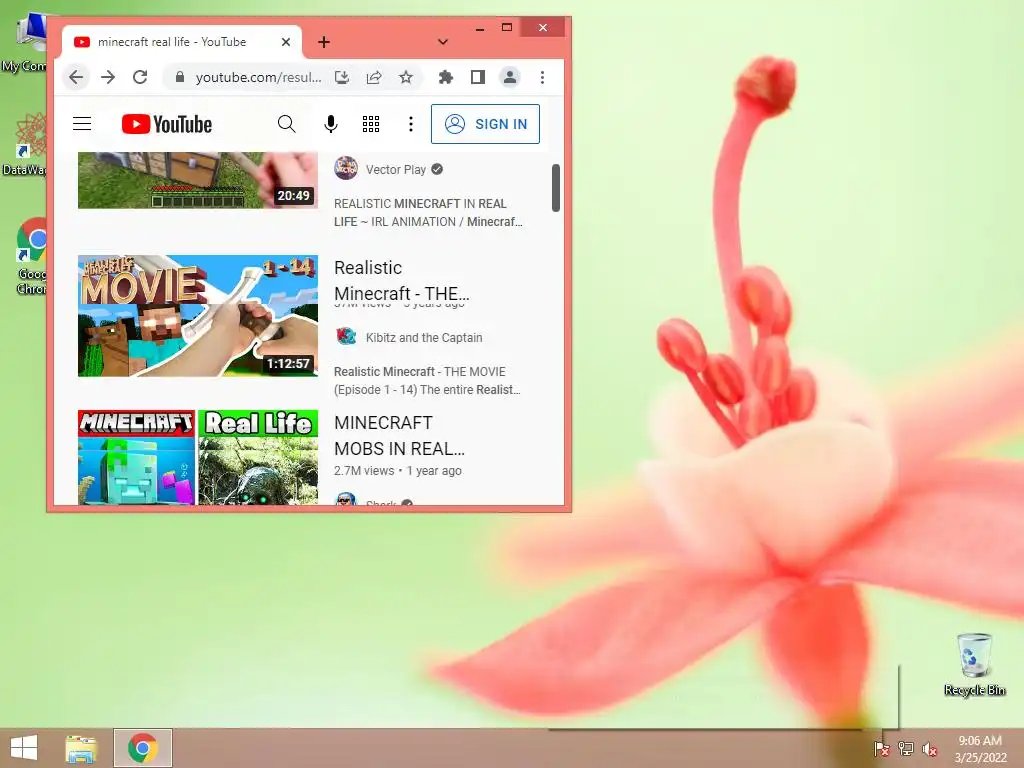The image size is (1024, 768).
Task: Open YouTube search with the magnifier icon
Action: coord(286,123)
